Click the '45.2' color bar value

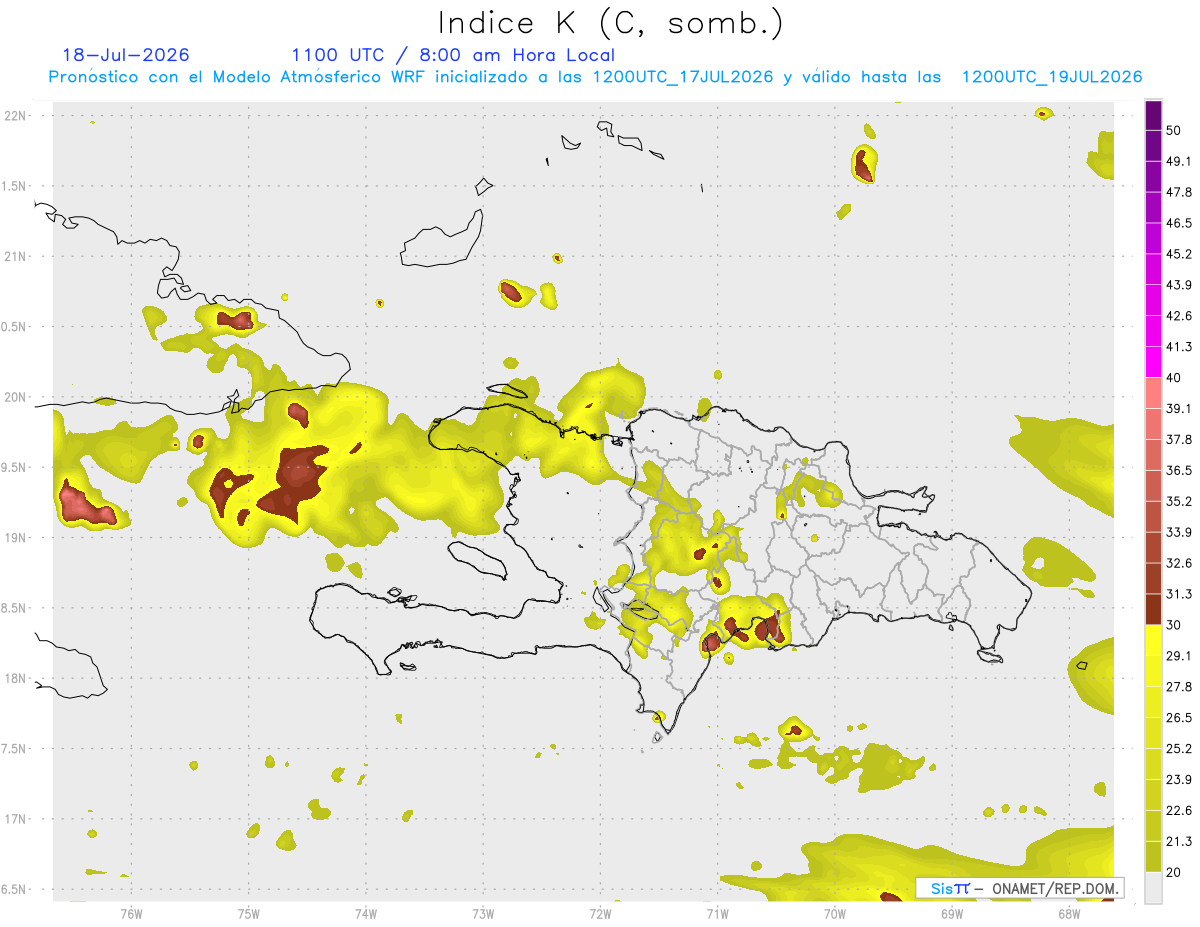tap(1180, 254)
